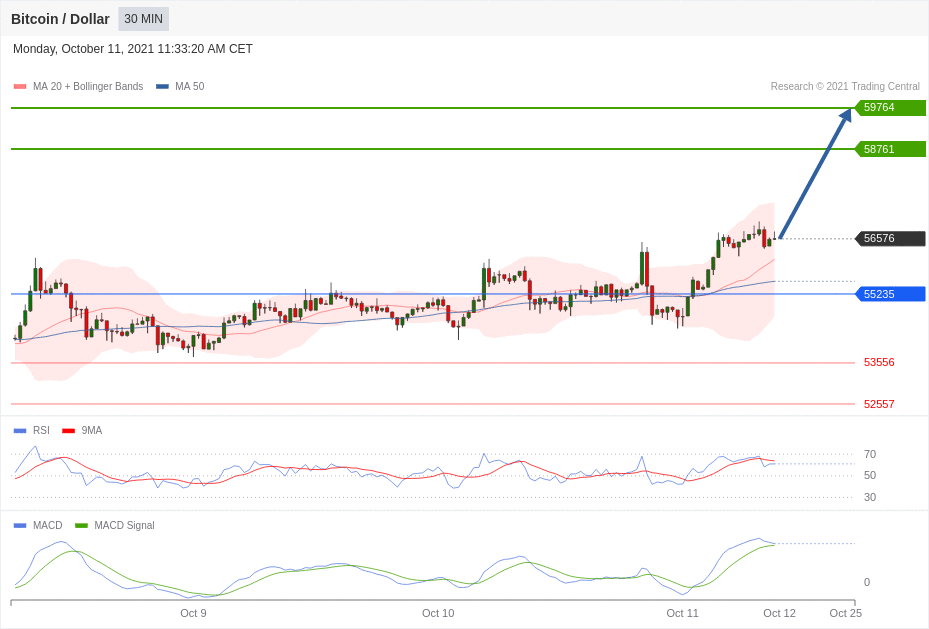Click the Bitcoin / Dollar title
929x629 pixels.
(x=60, y=19)
